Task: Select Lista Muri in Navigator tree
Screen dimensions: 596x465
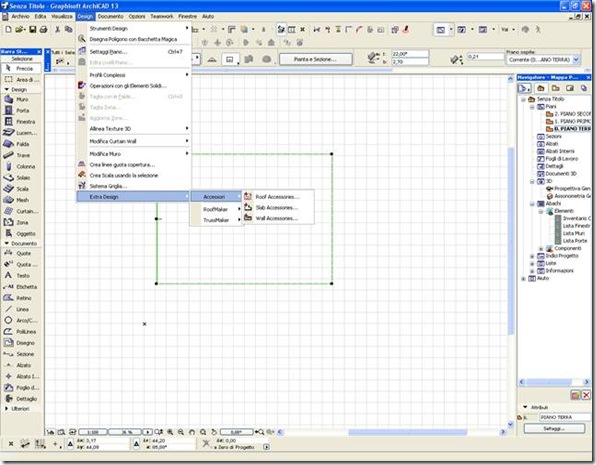Action: pyautogui.click(x=574, y=233)
